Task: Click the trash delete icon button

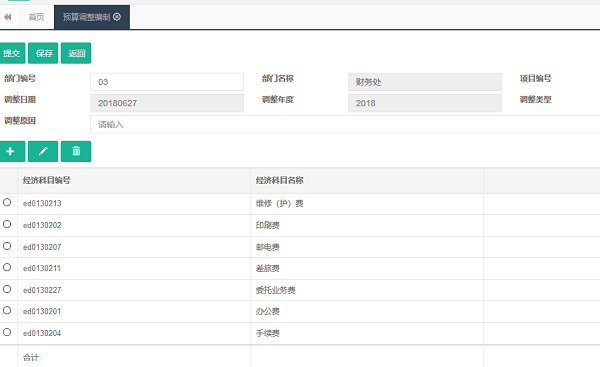Action: (x=76, y=151)
